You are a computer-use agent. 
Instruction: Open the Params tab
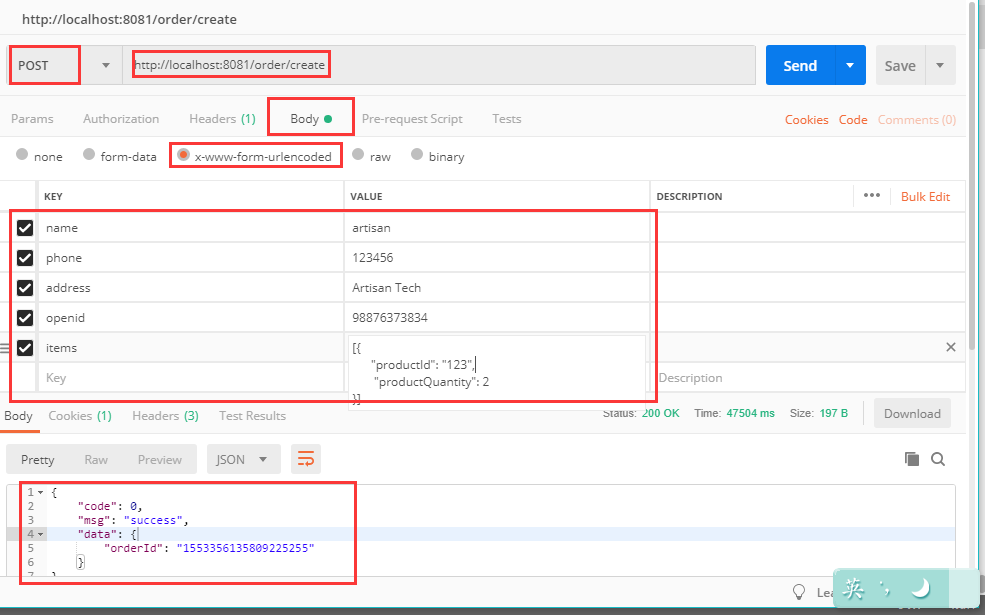coord(32,119)
